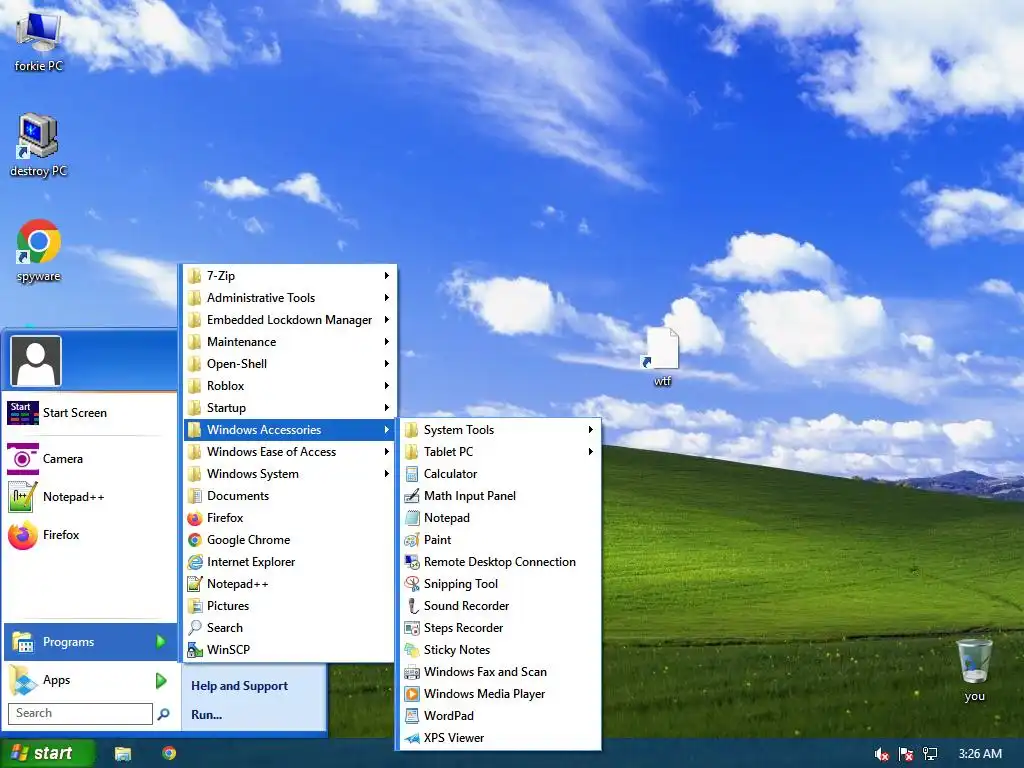Click the 3:26 AM taskbar clock
The width and height of the screenshot is (1024, 768).
(980, 754)
